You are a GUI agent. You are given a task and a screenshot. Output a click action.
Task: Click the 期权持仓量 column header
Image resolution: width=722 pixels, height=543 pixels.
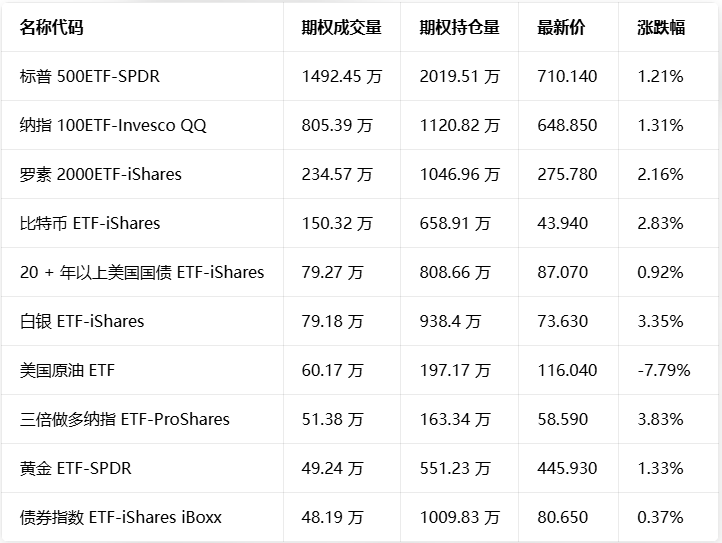click(459, 28)
